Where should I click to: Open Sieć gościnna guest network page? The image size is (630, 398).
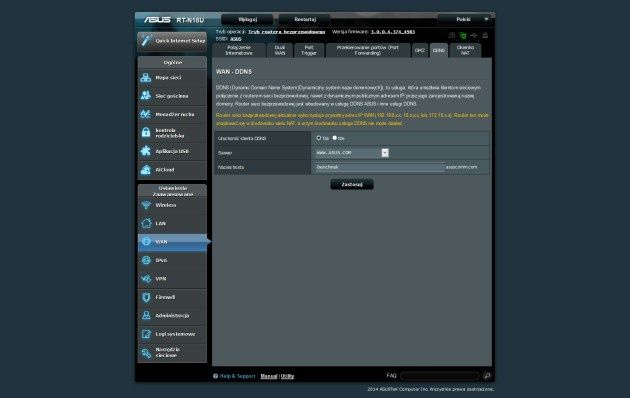click(x=172, y=96)
